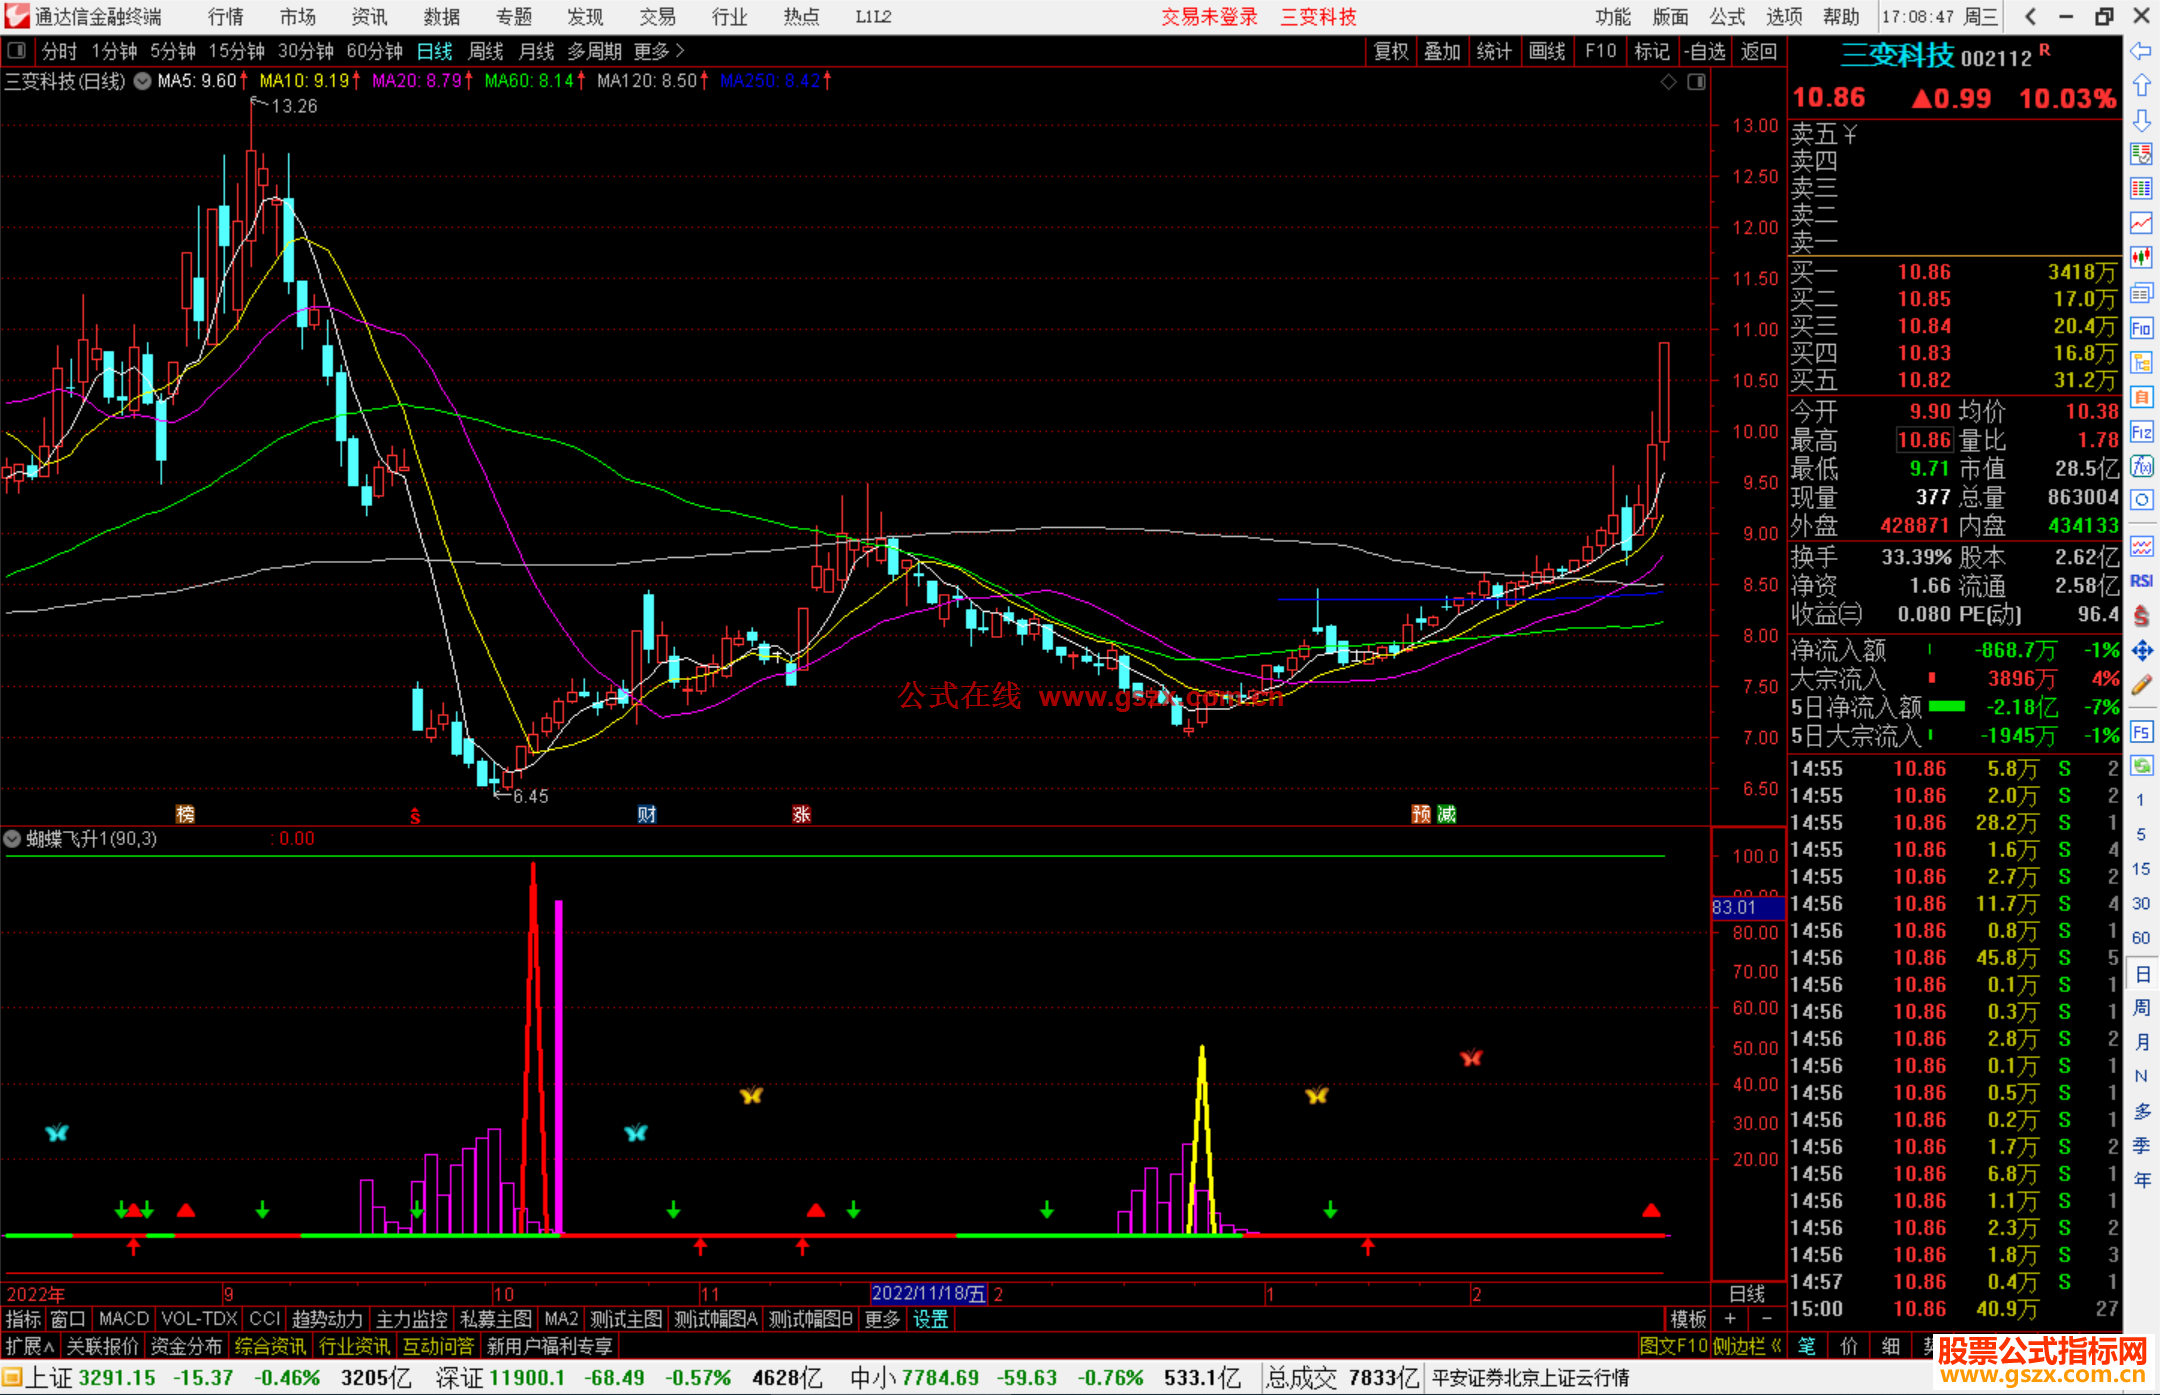Screen dimensions: 2160x1395
Task: Click the four-way move arrows icon
Action: pyautogui.click(x=2141, y=651)
